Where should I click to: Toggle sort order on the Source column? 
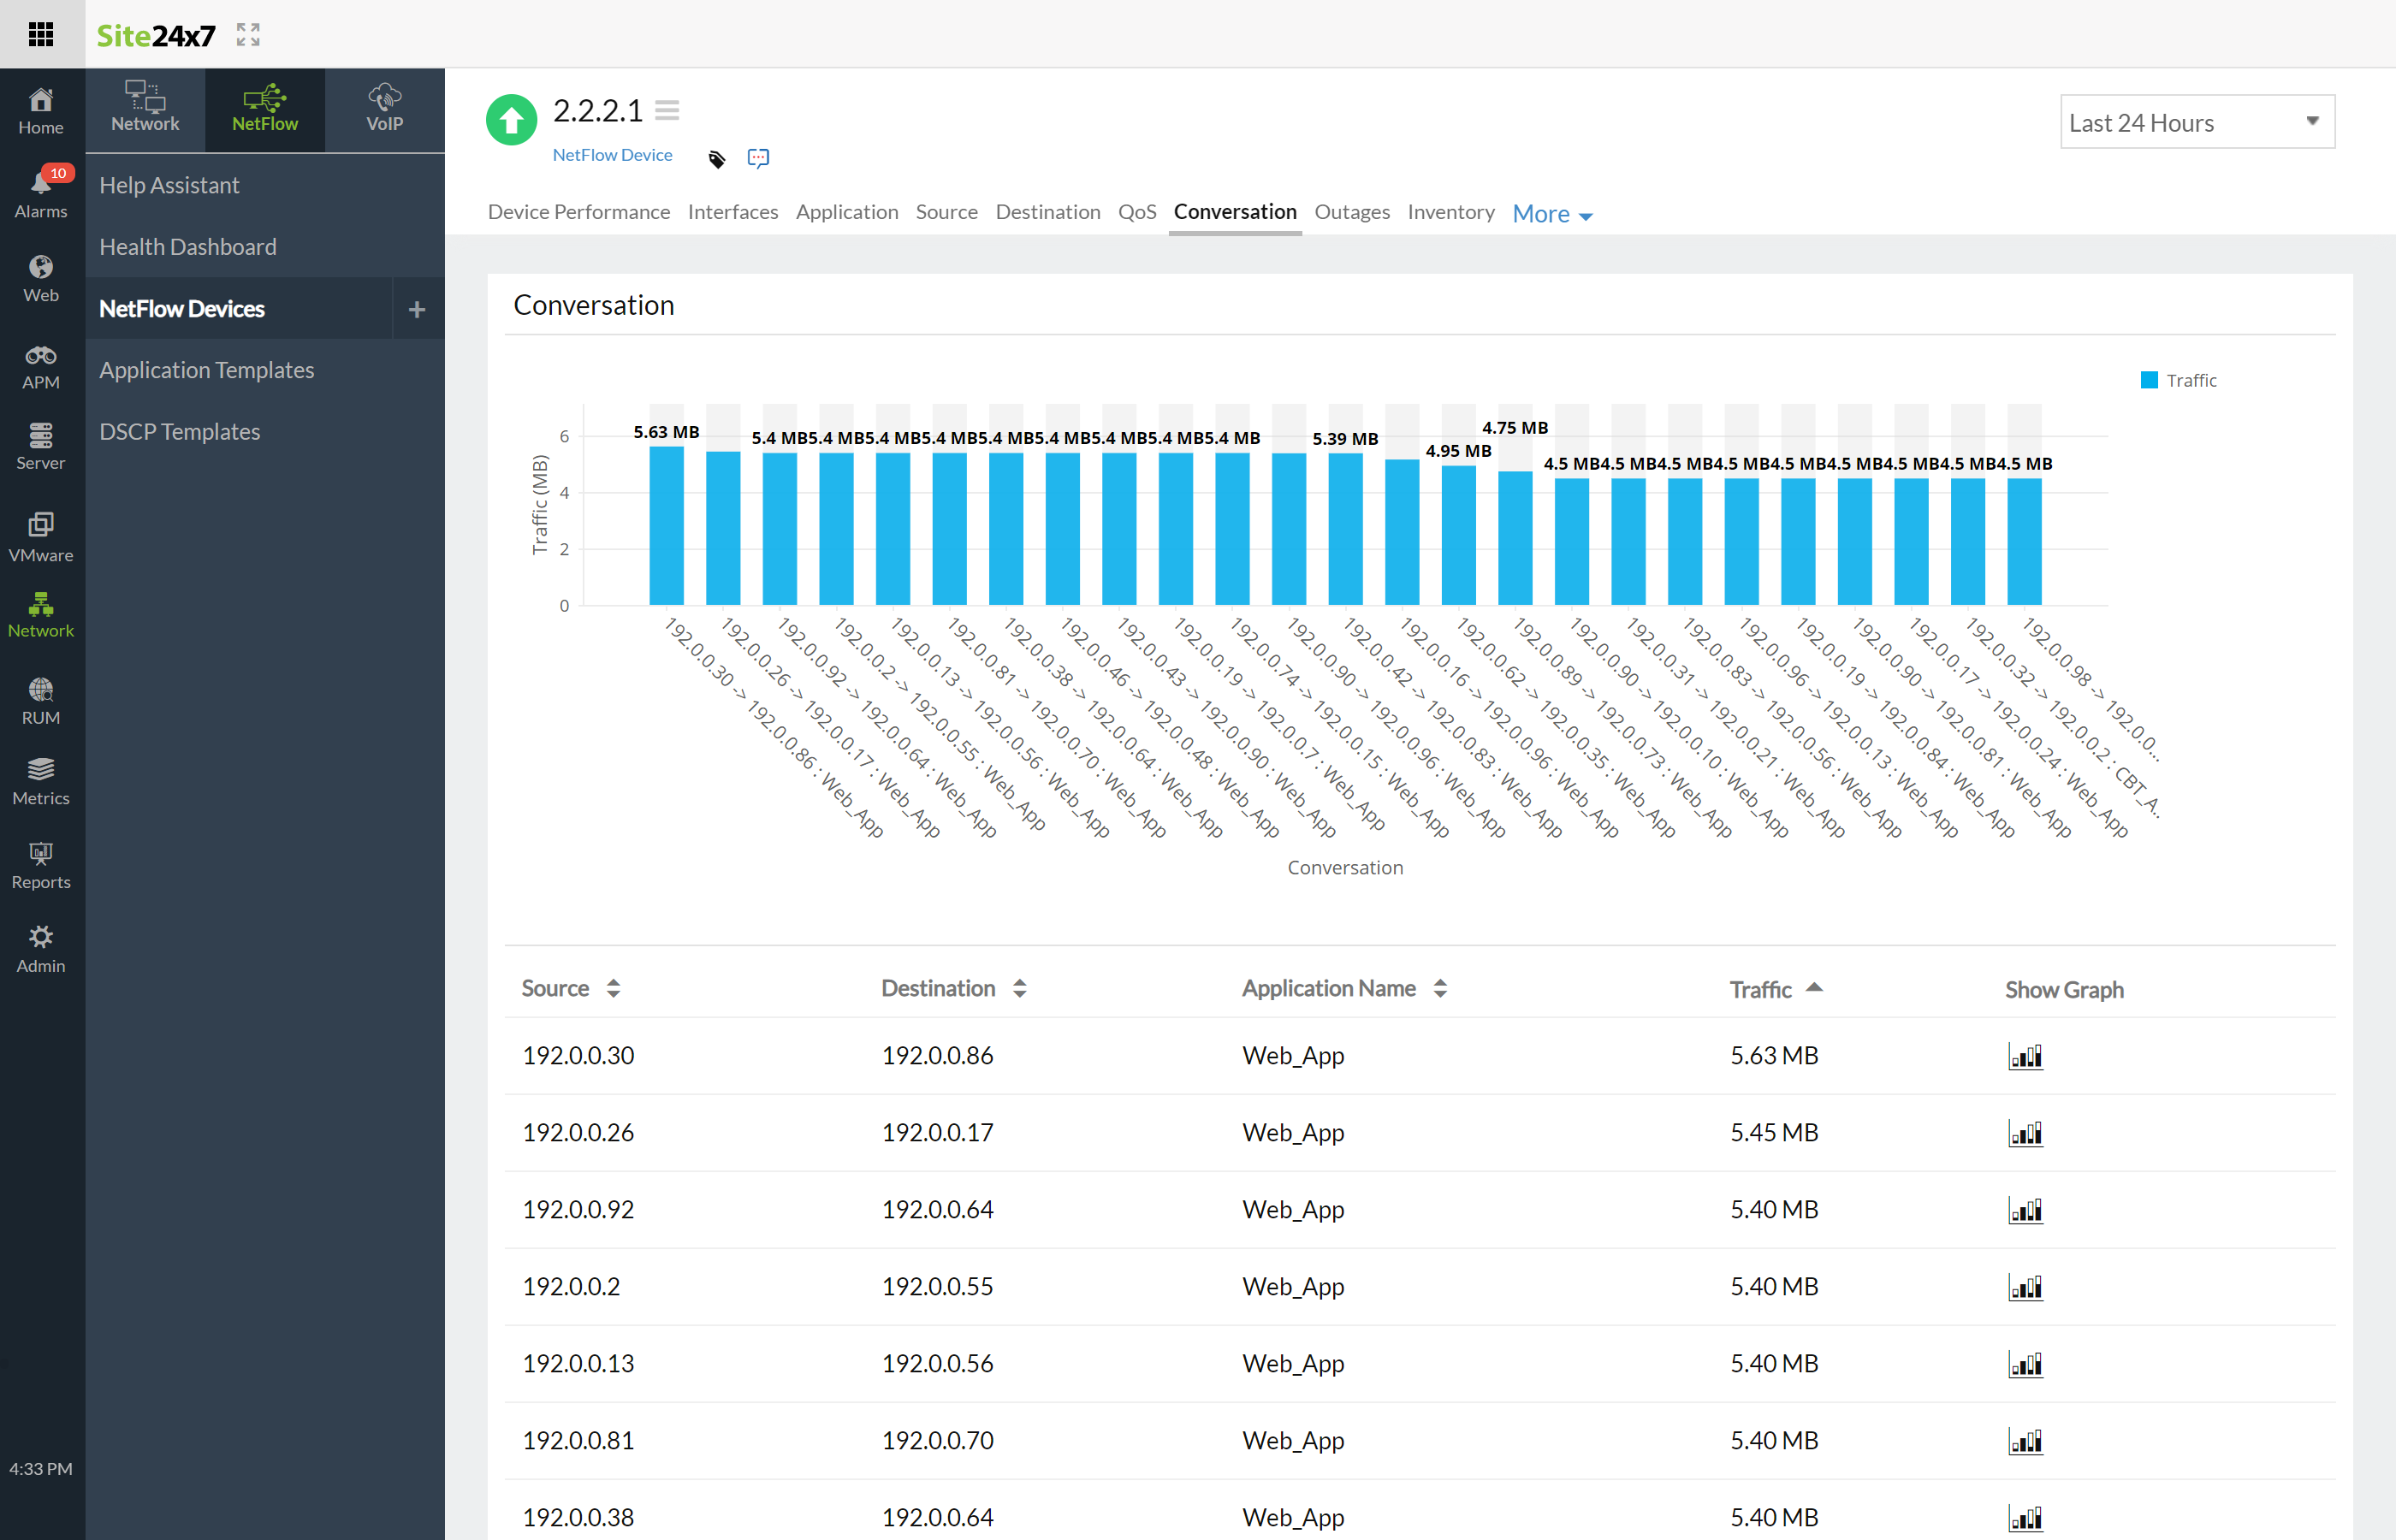coord(614,988)
